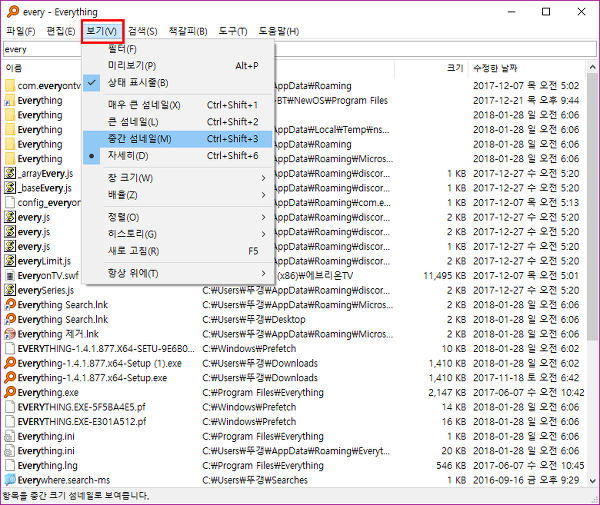Click Everything-1.4.1.877.x64-Setup.exe icon
The width and height of the screenshot is (600, 505).
pos(10,378)
